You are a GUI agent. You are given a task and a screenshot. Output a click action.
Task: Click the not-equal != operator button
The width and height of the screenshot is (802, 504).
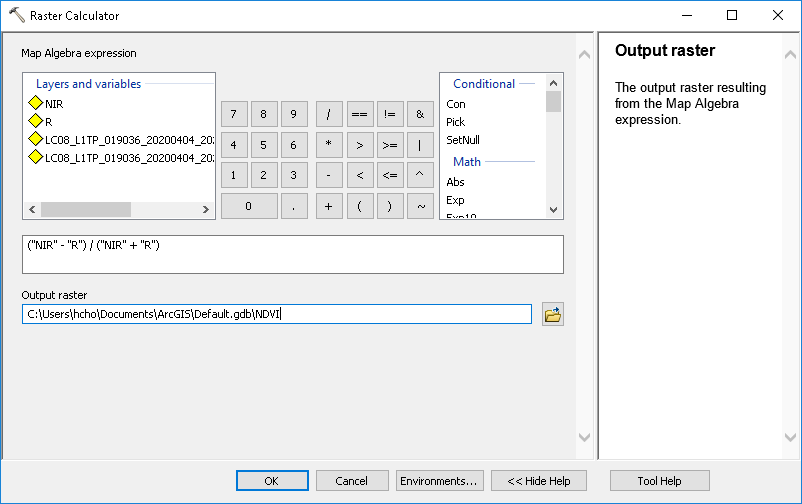click(389, 115)
